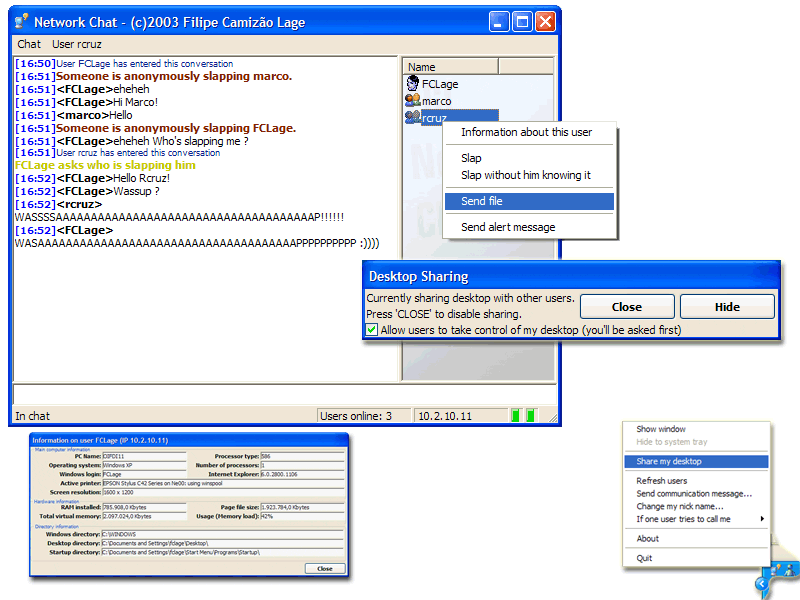The image size is (800, 600).
Task: Select 'Slap without him knowing it'
Action: [525, 175]
